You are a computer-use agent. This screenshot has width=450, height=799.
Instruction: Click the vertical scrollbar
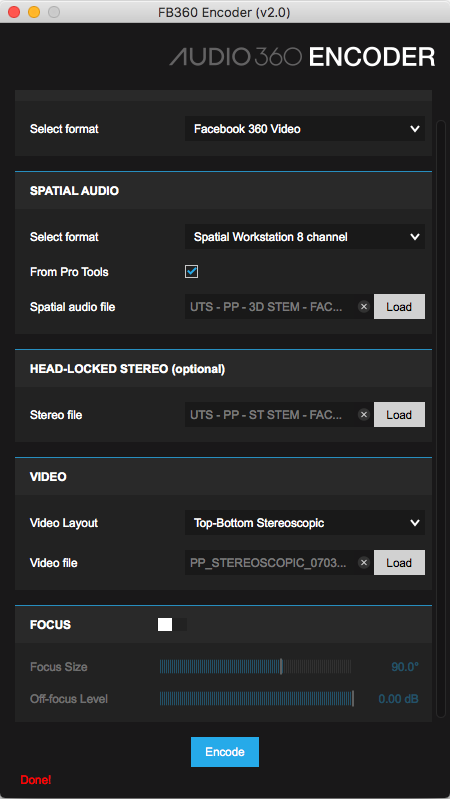click(440, 419)
